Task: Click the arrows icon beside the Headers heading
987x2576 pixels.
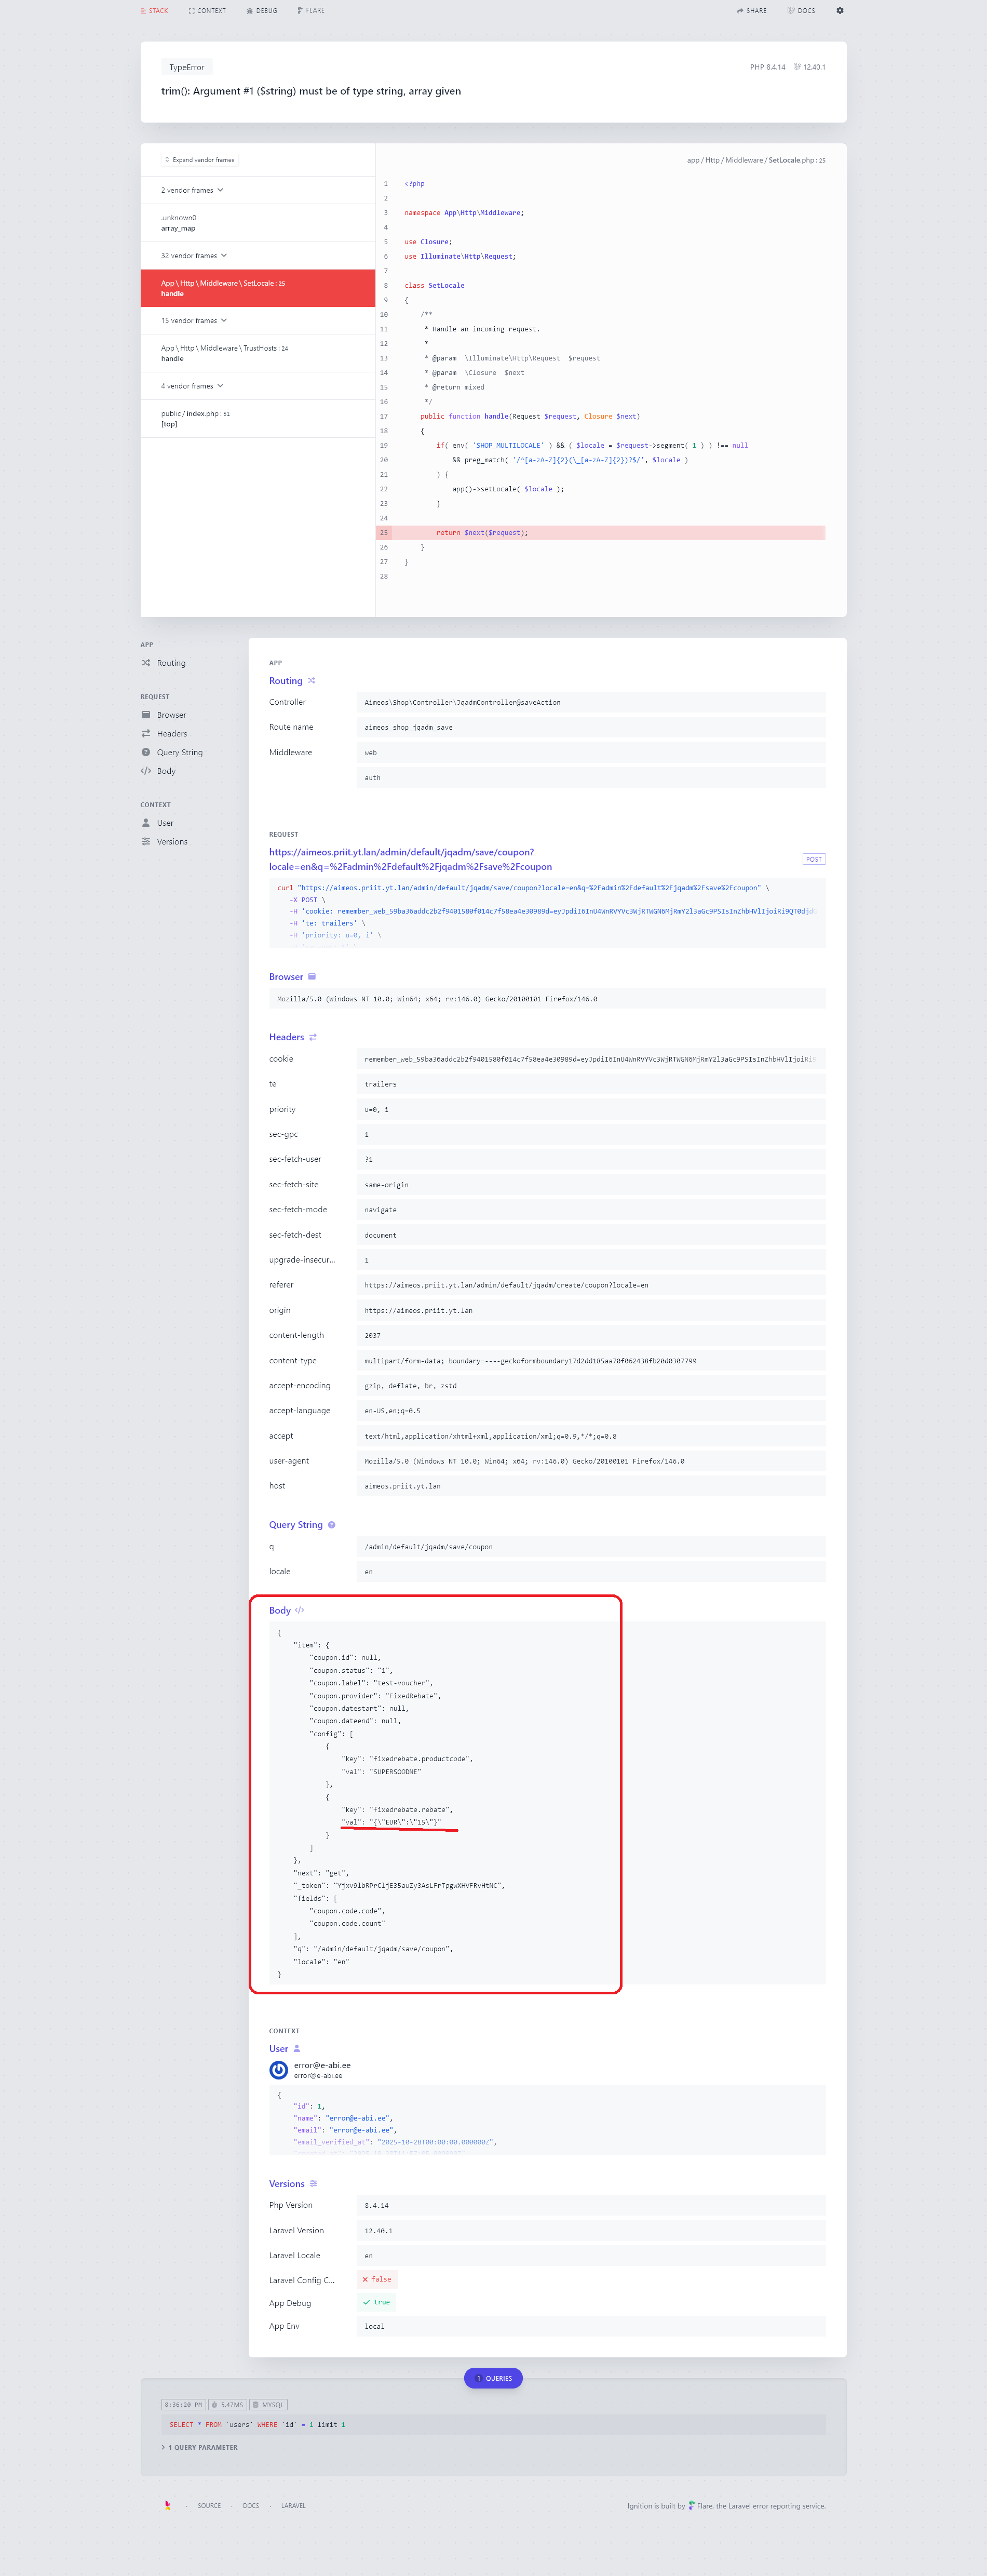Action: pos(313,1037)
